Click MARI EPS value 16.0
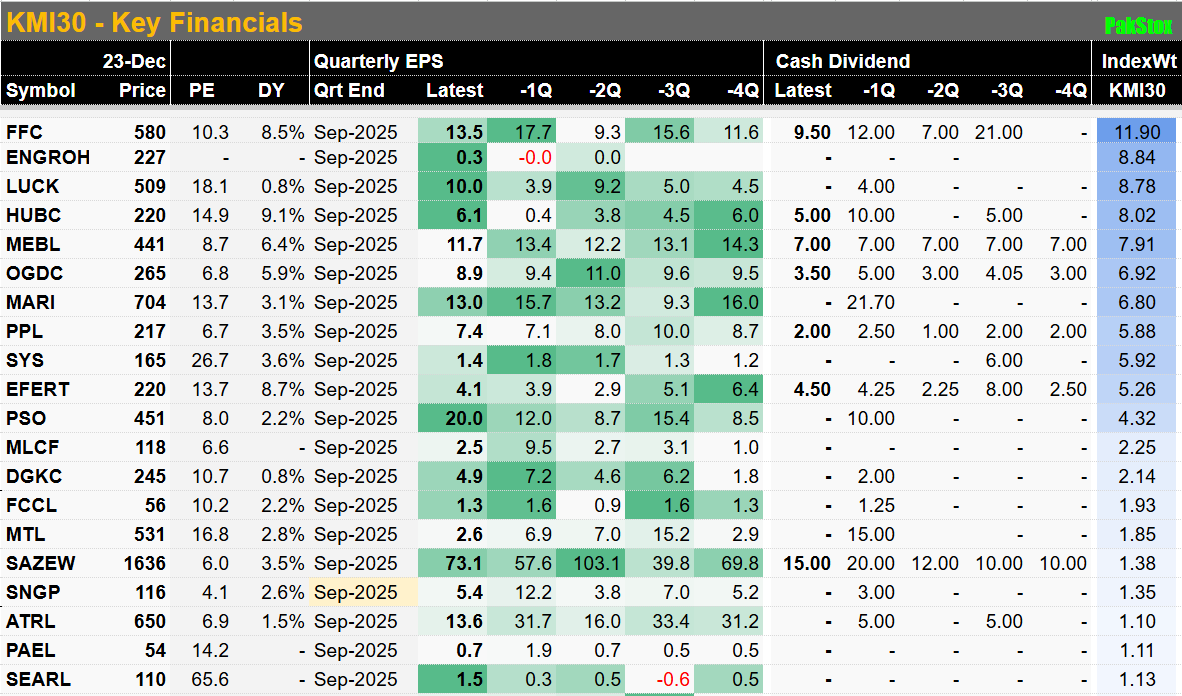 pyautogui.click(x=729, y=302)
